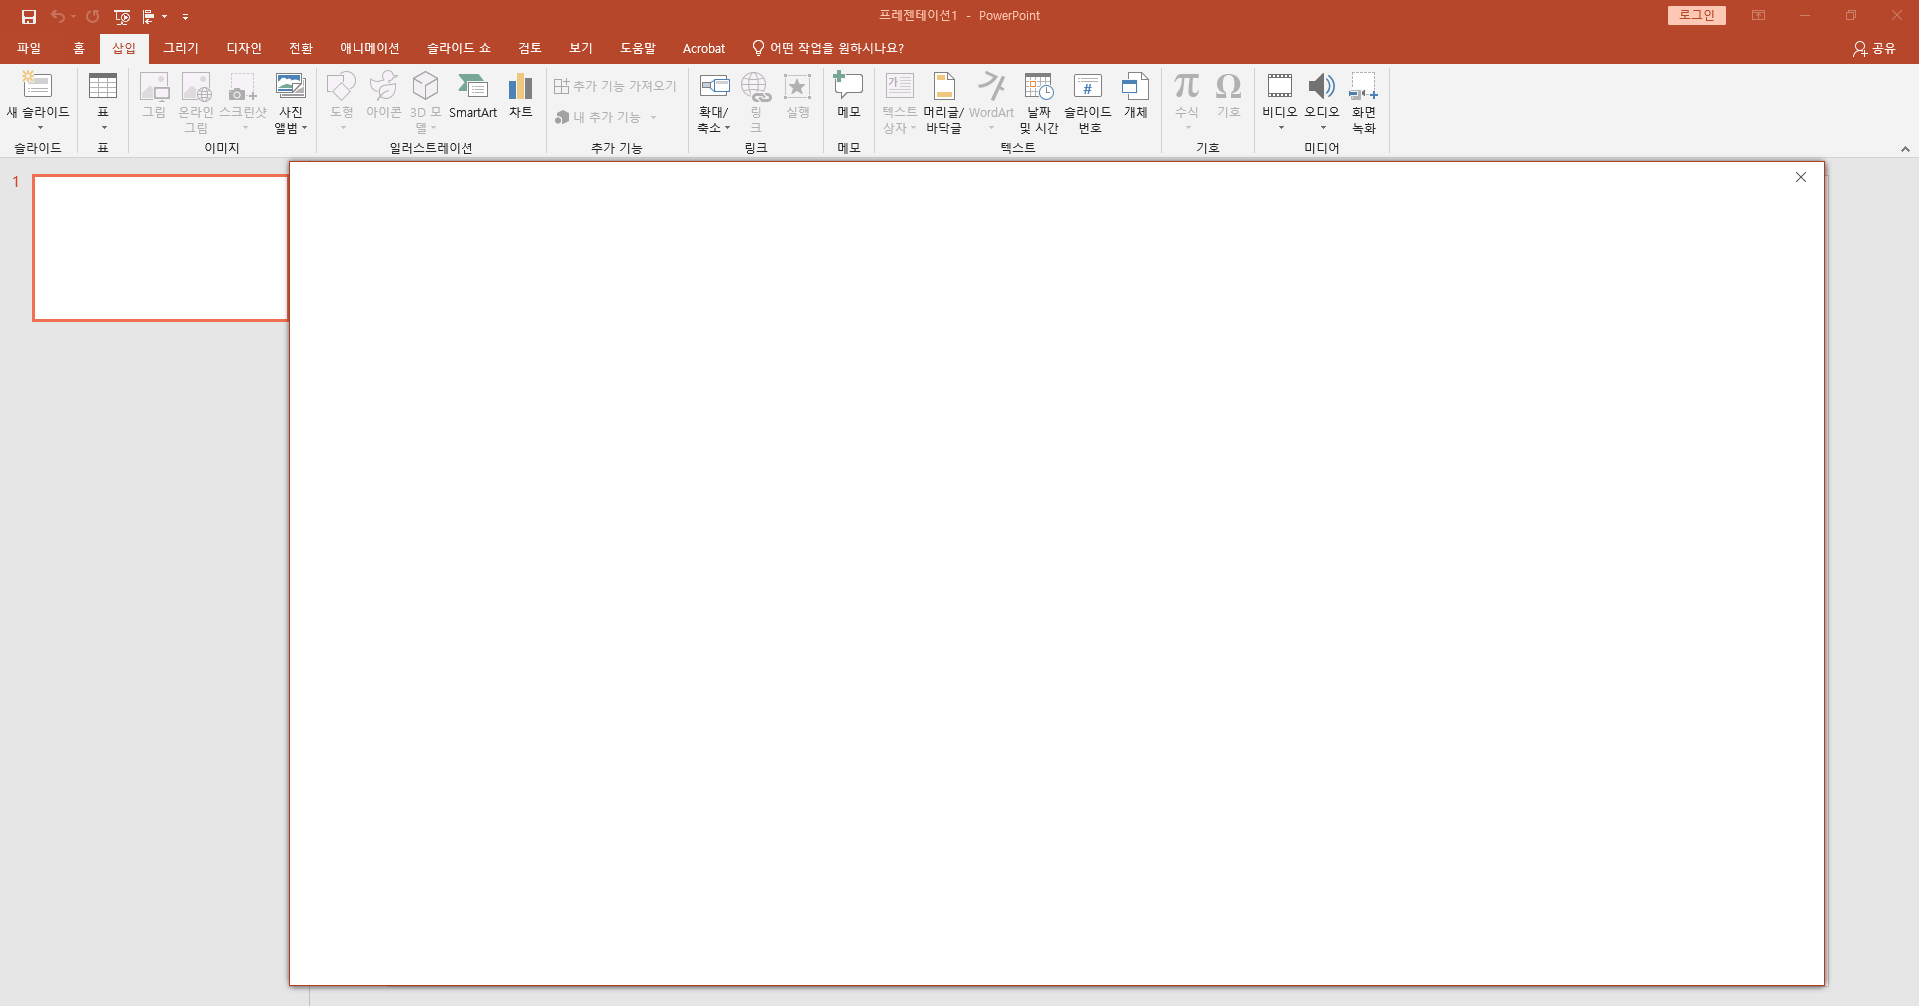This screenshot has height=1006, width=1919.
Task: Click the Login (로그인) button
Action: tap(1697, 15)
